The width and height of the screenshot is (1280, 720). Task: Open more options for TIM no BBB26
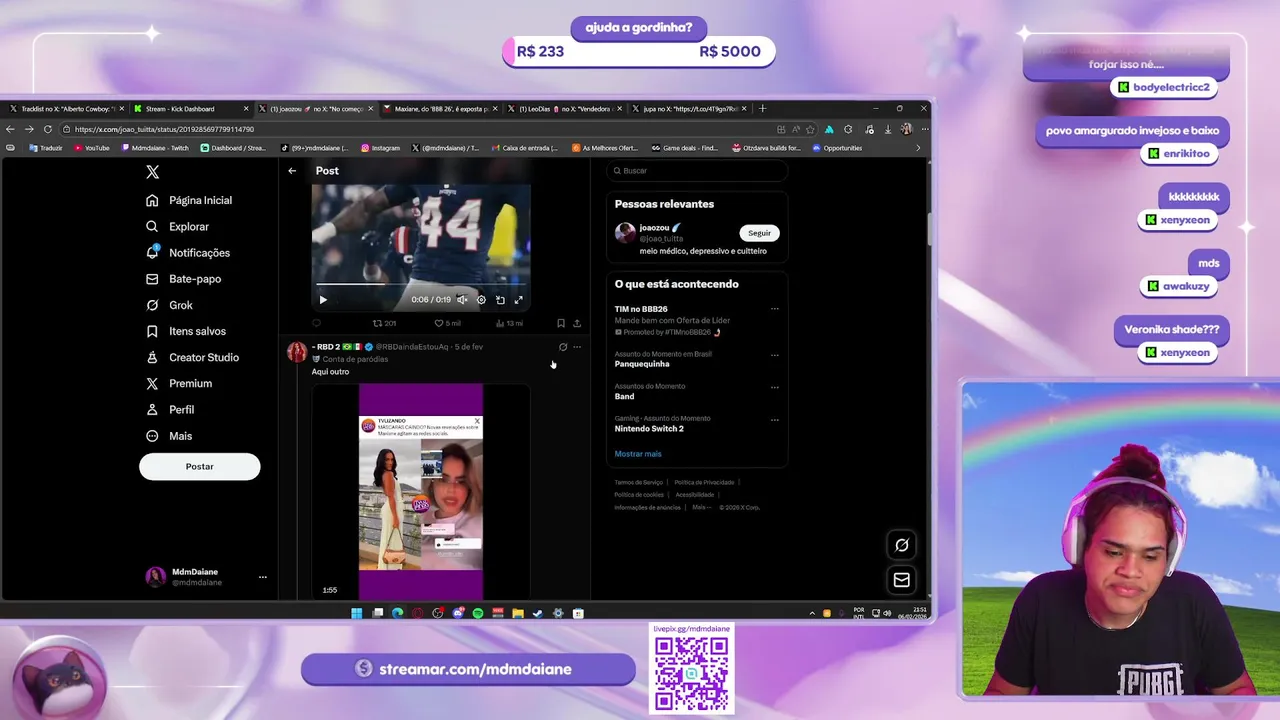pyautogui.click(x=774, y=309)
